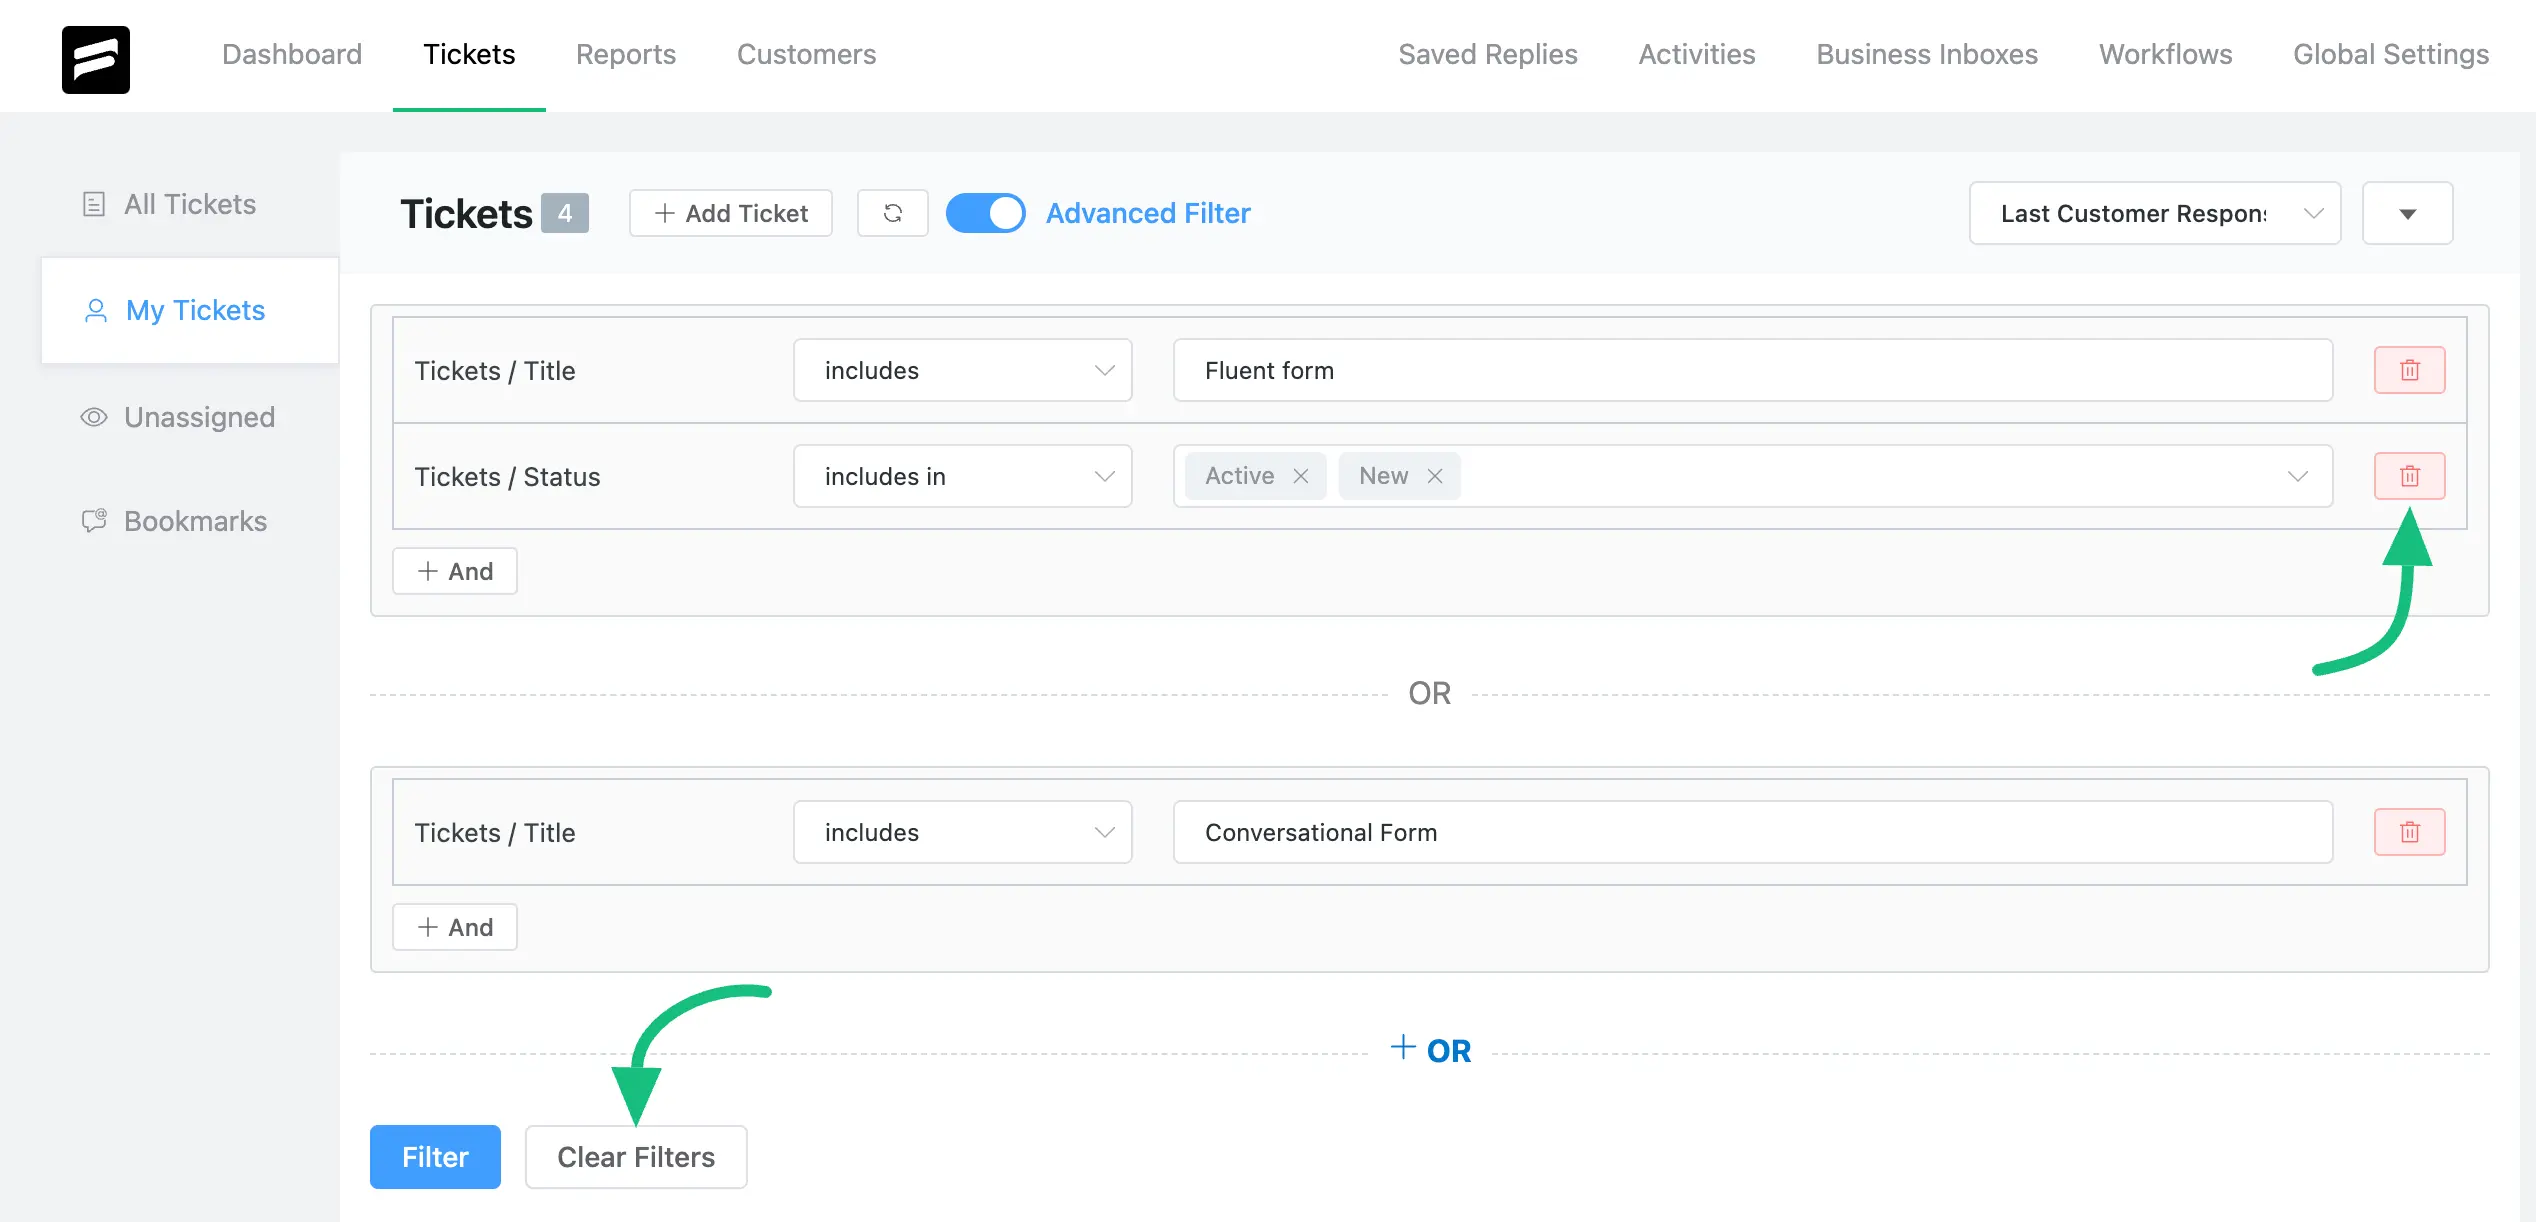2536x1222 pixels.
Task: Delete the Tickets Status filter row
Action: (x=2410, y=476)
